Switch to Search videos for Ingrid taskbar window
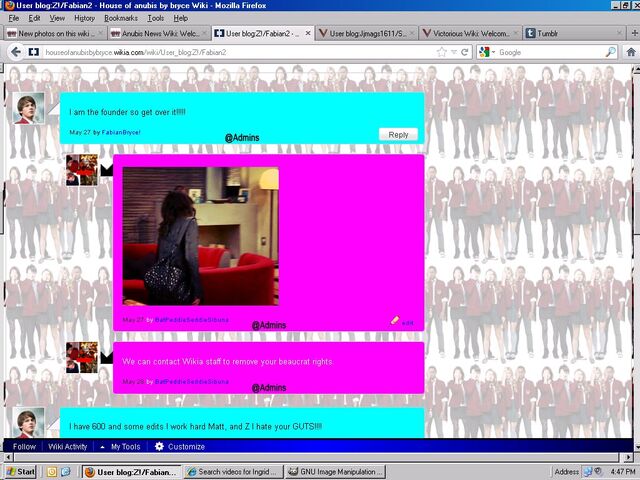640x480 pixels. [x=233, y=472]
